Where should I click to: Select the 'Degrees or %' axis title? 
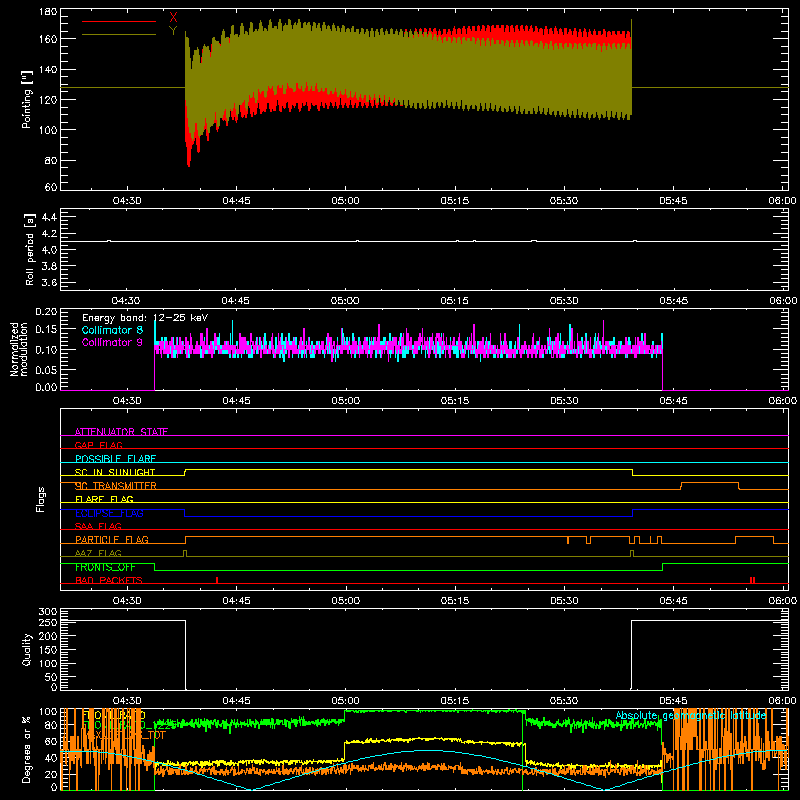click(27, 749)
